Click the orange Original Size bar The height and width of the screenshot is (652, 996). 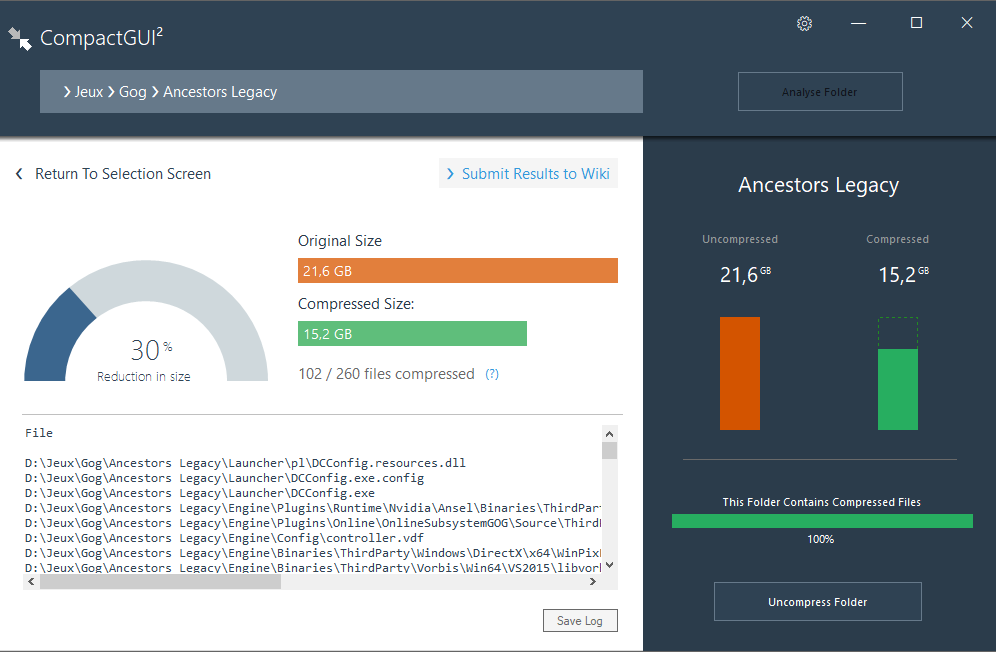coord(457,270)
